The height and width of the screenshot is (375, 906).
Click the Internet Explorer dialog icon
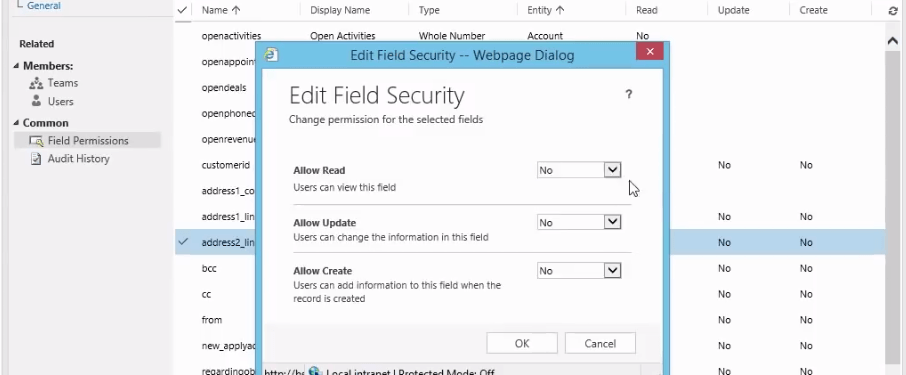tap(271, 55)
